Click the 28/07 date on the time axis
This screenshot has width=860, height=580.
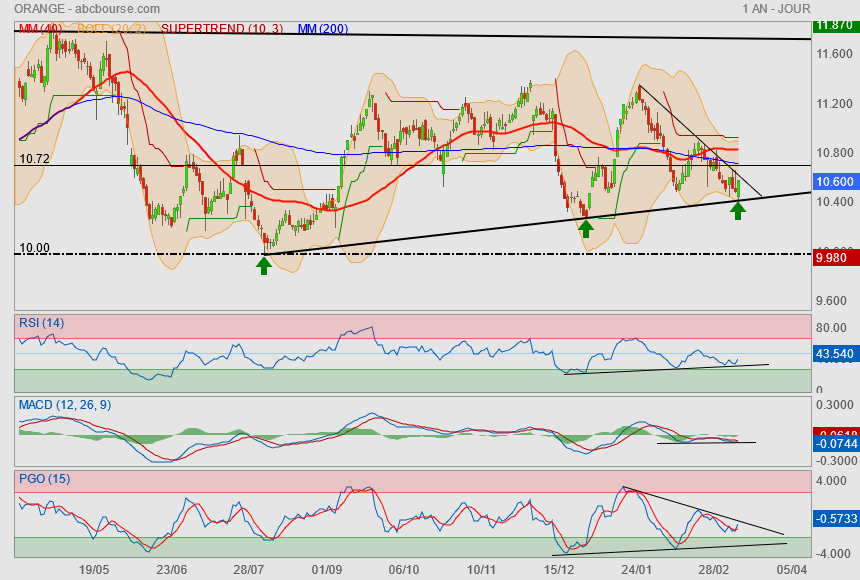coord(249,570)
